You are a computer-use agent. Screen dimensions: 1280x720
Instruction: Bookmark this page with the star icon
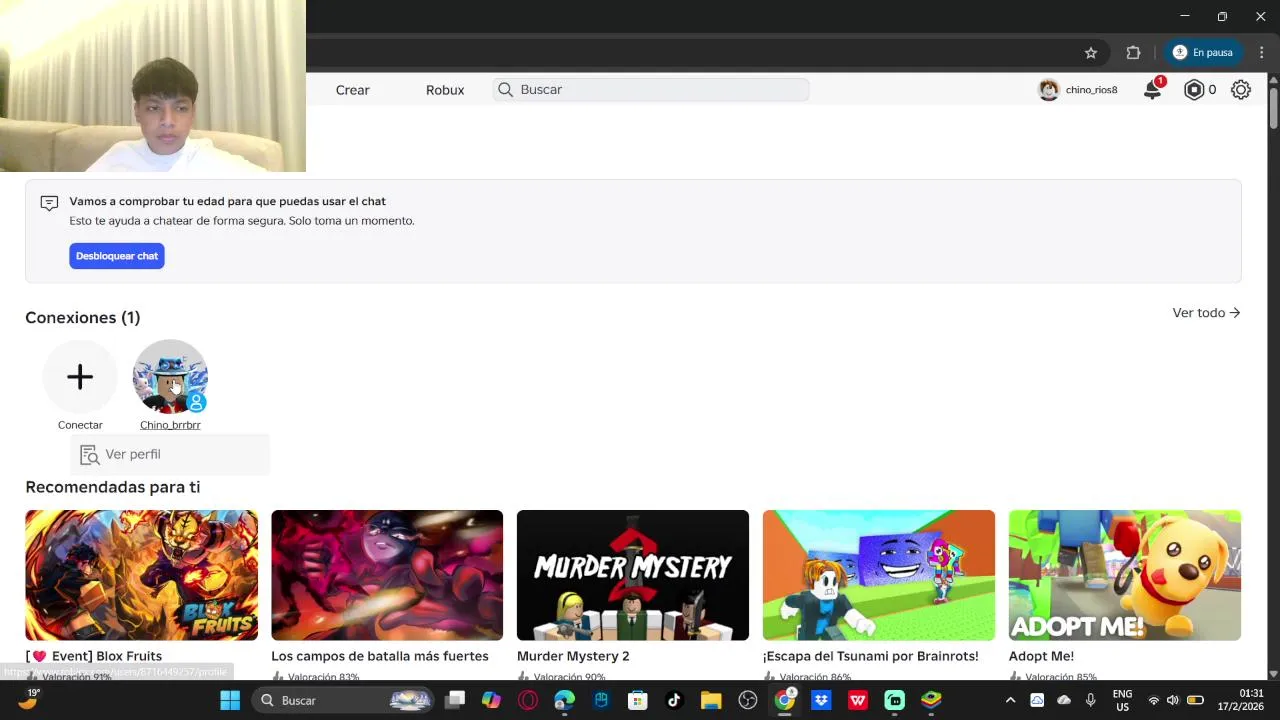pyautogui.click(x=1091, y=53)
